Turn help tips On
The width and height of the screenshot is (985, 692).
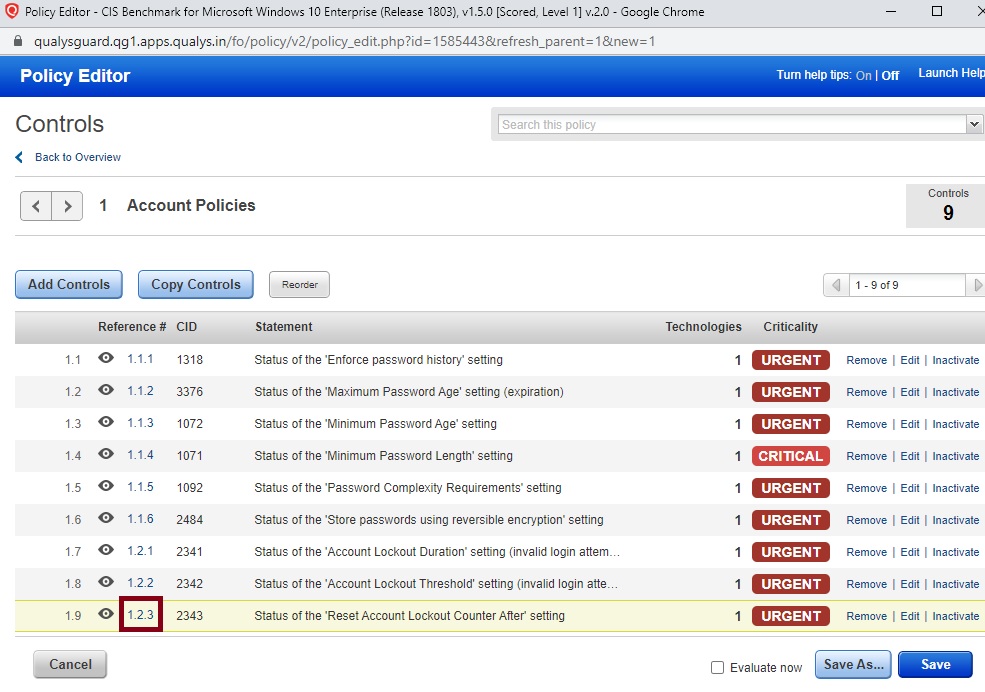[x=864, y=75]
